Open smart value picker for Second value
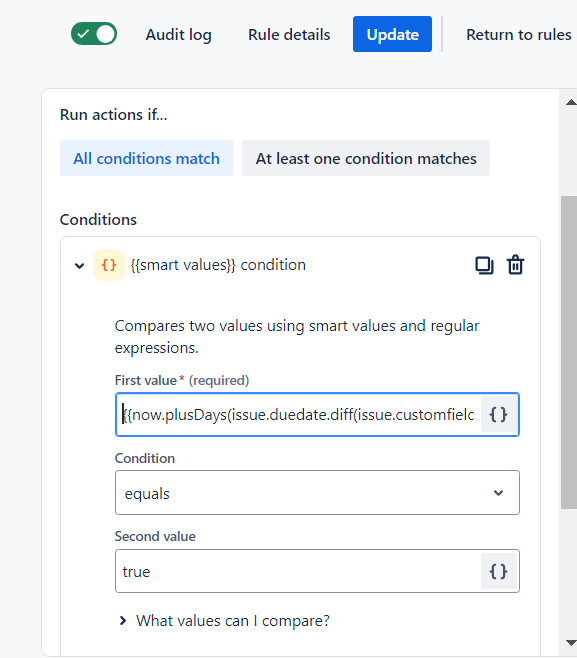 [499, 571]
